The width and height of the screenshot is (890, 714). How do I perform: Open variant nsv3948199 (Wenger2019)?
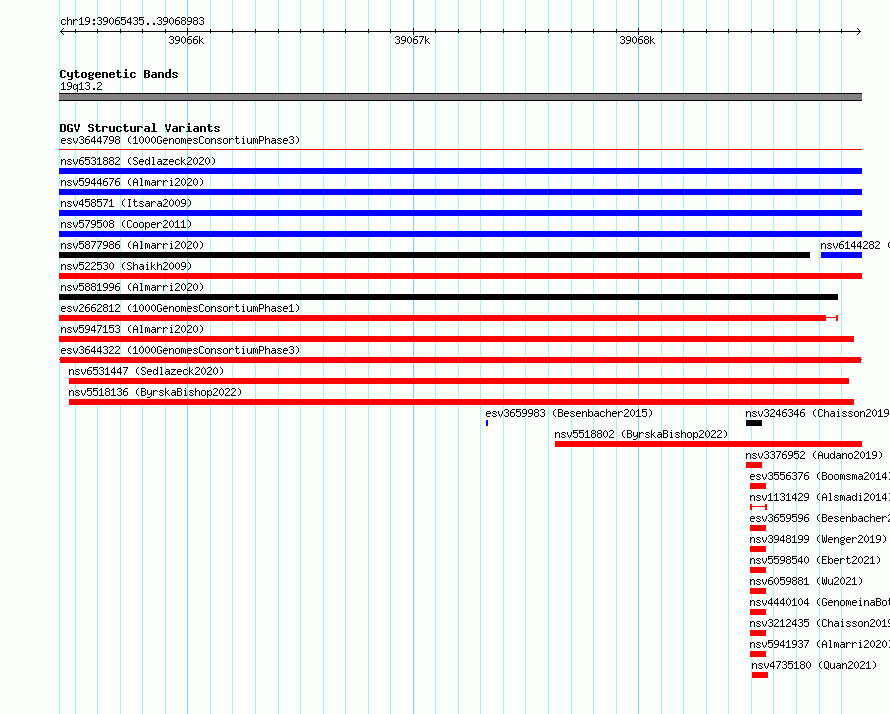click(818, 539)
